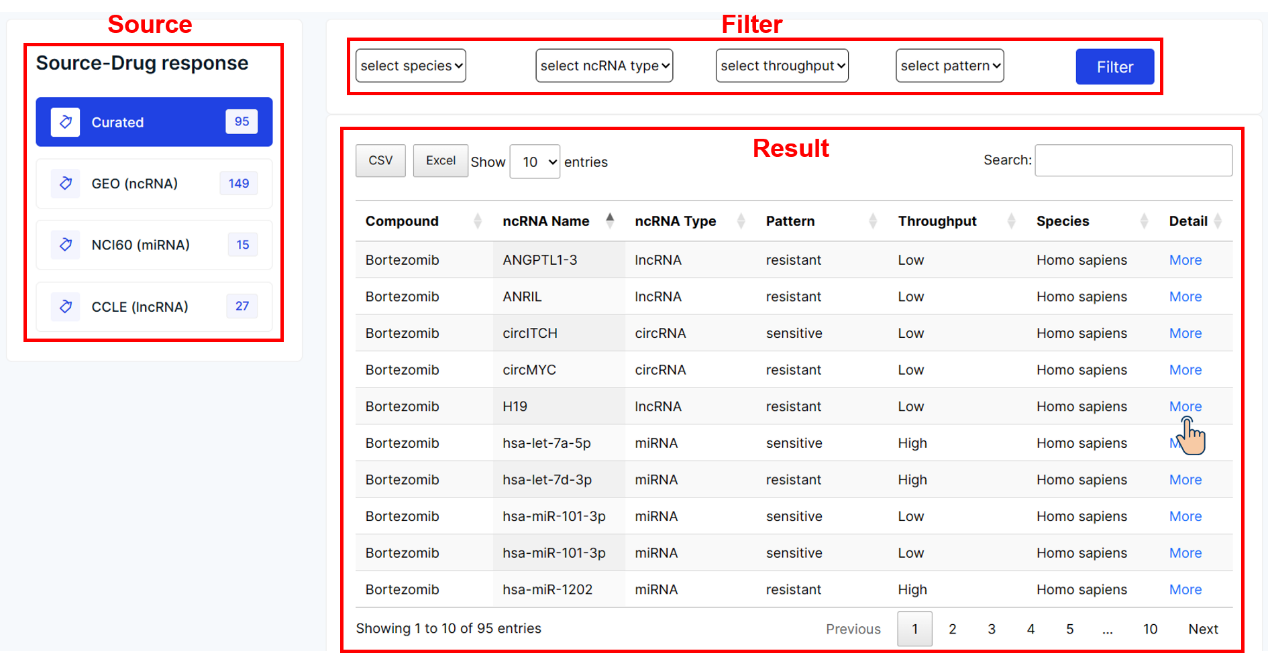Click the Source-Drug response heading

tap(142, 63)
